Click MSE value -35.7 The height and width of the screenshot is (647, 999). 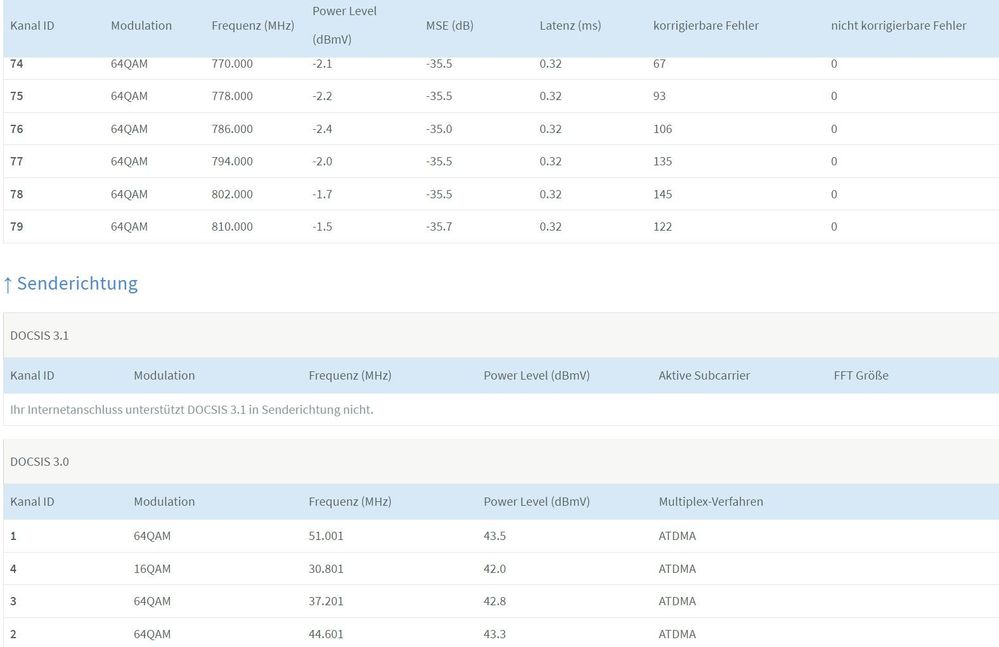[439, 227]
